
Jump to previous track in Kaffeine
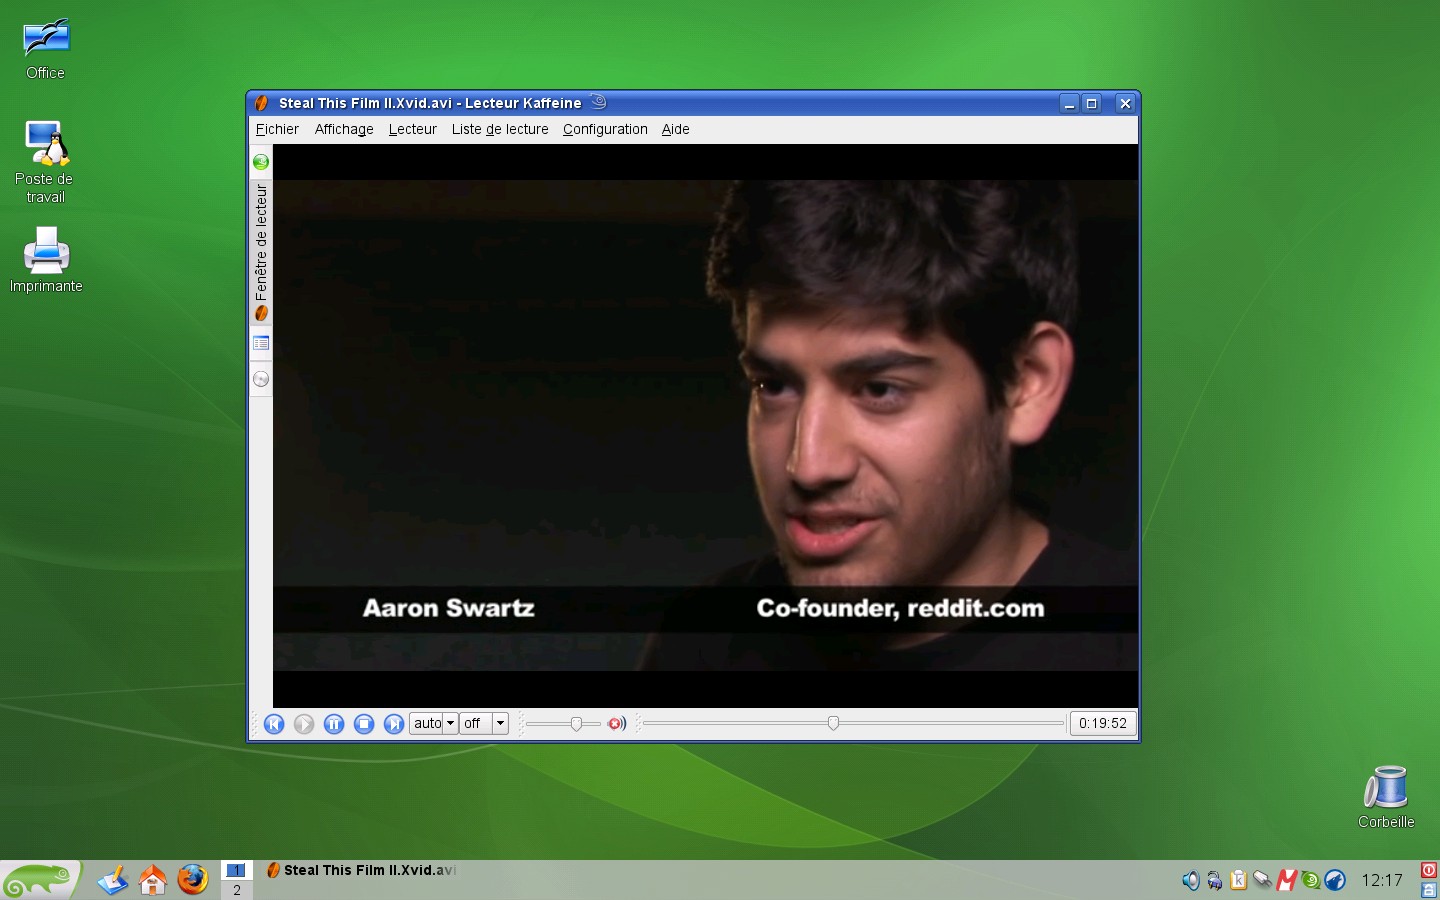click(x=274, y=723)
